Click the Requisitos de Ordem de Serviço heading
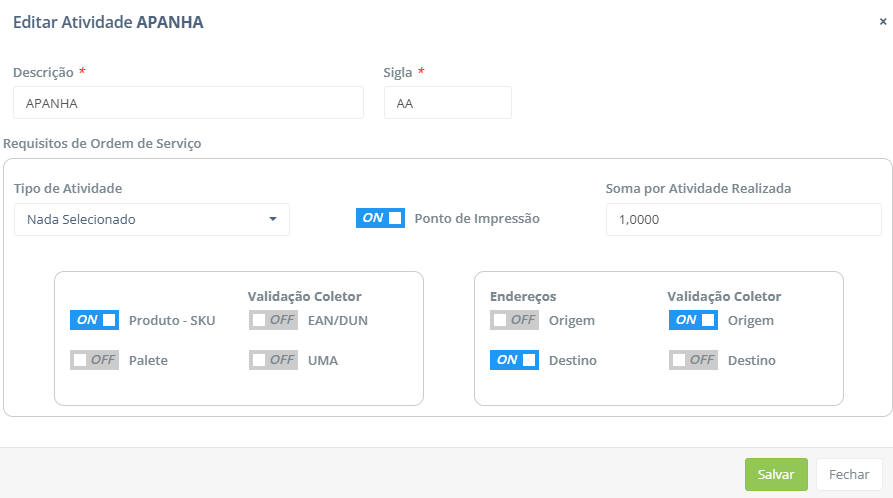This screenshot has height=498, width=893. 103,143
